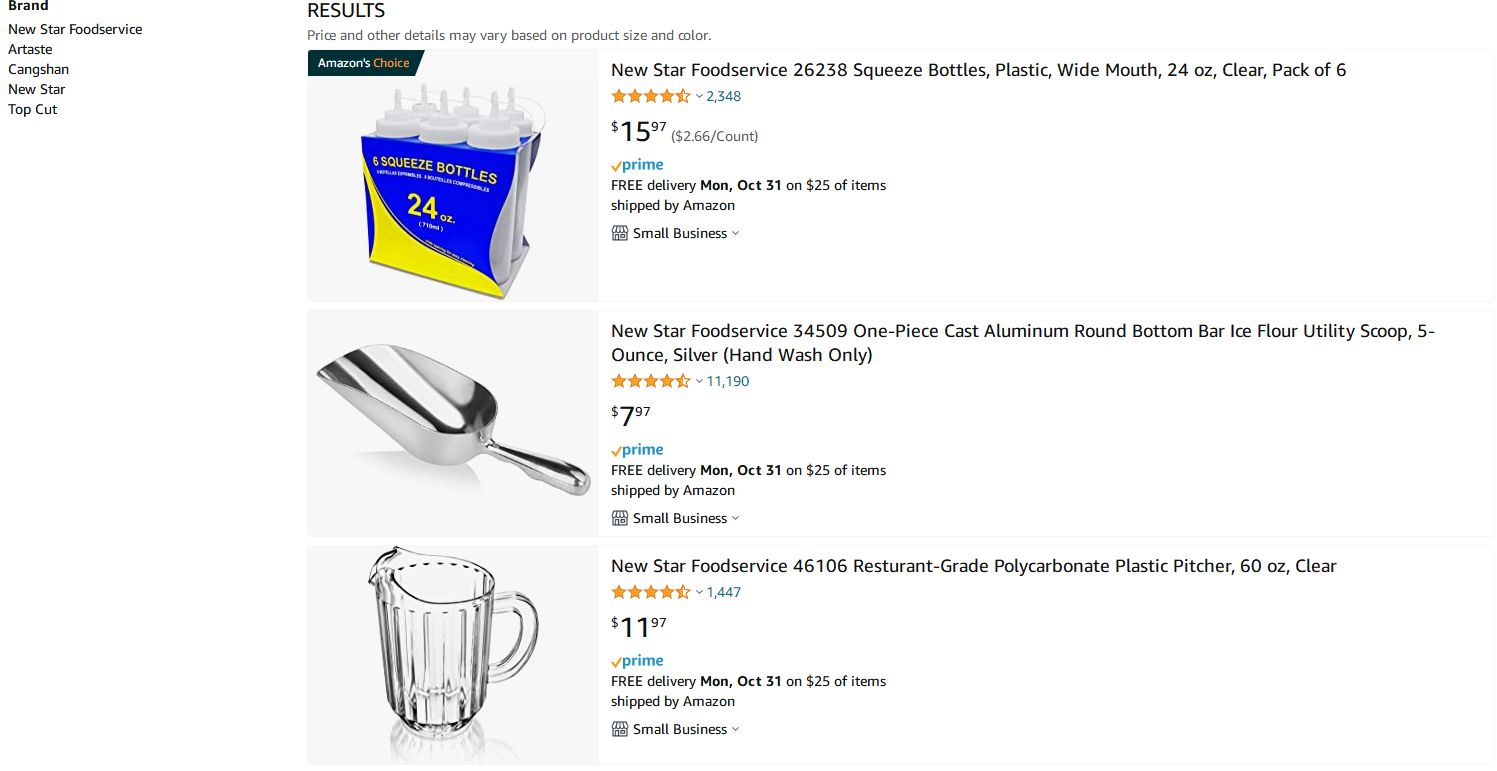Click the Prime logo on the squeeze bottles listing
Screen dimensions: 1497x771
pyautogui.click(x=637, y=165)
